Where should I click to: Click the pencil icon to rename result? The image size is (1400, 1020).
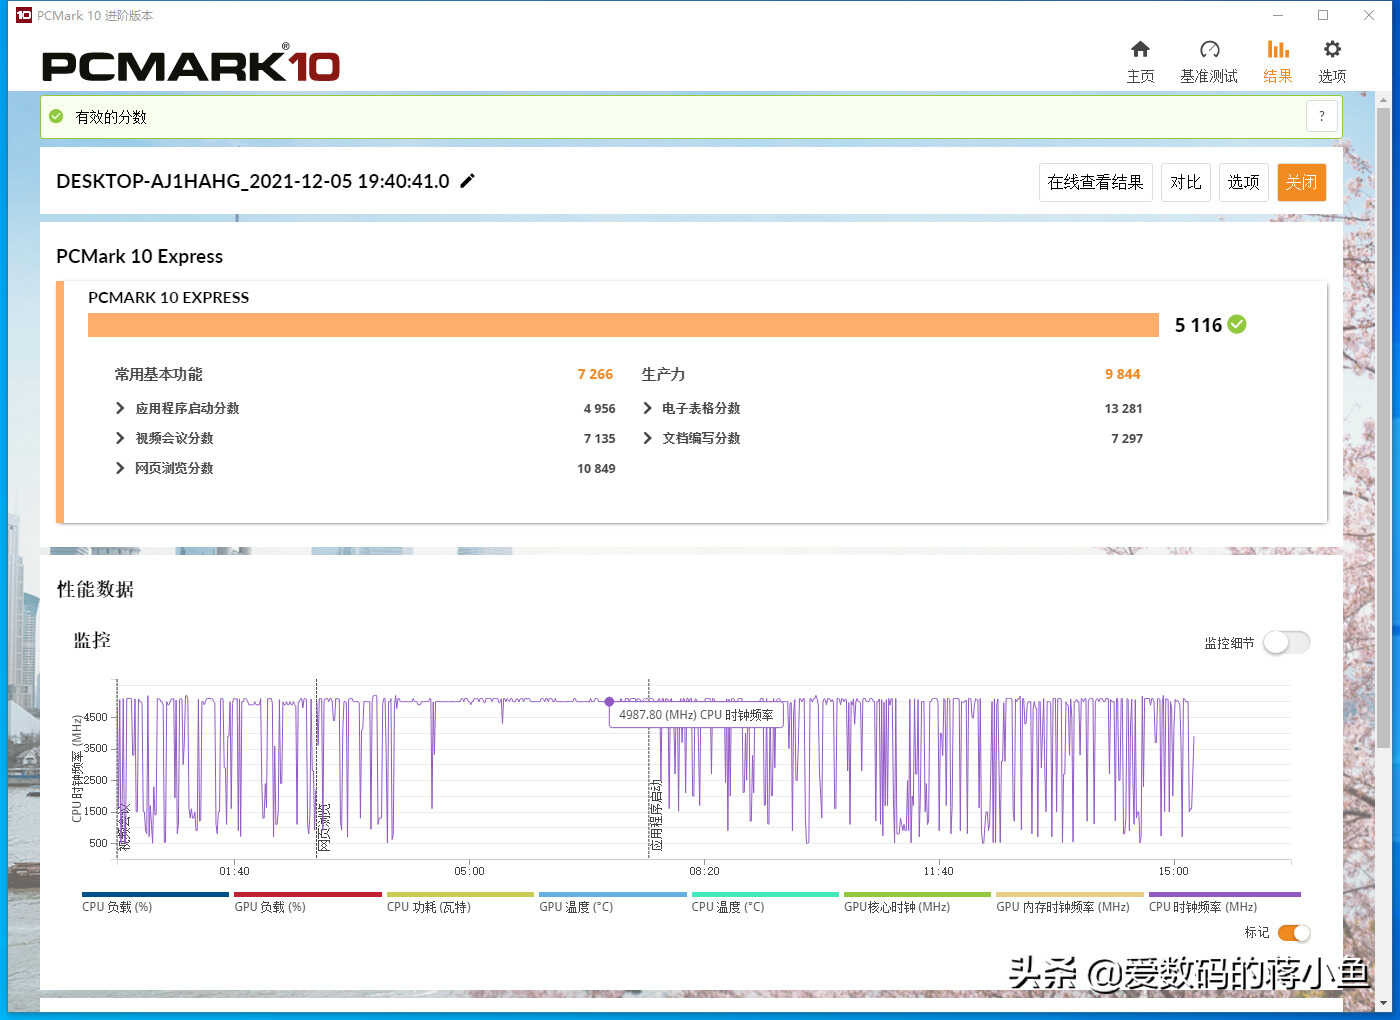tap(467, 181)
